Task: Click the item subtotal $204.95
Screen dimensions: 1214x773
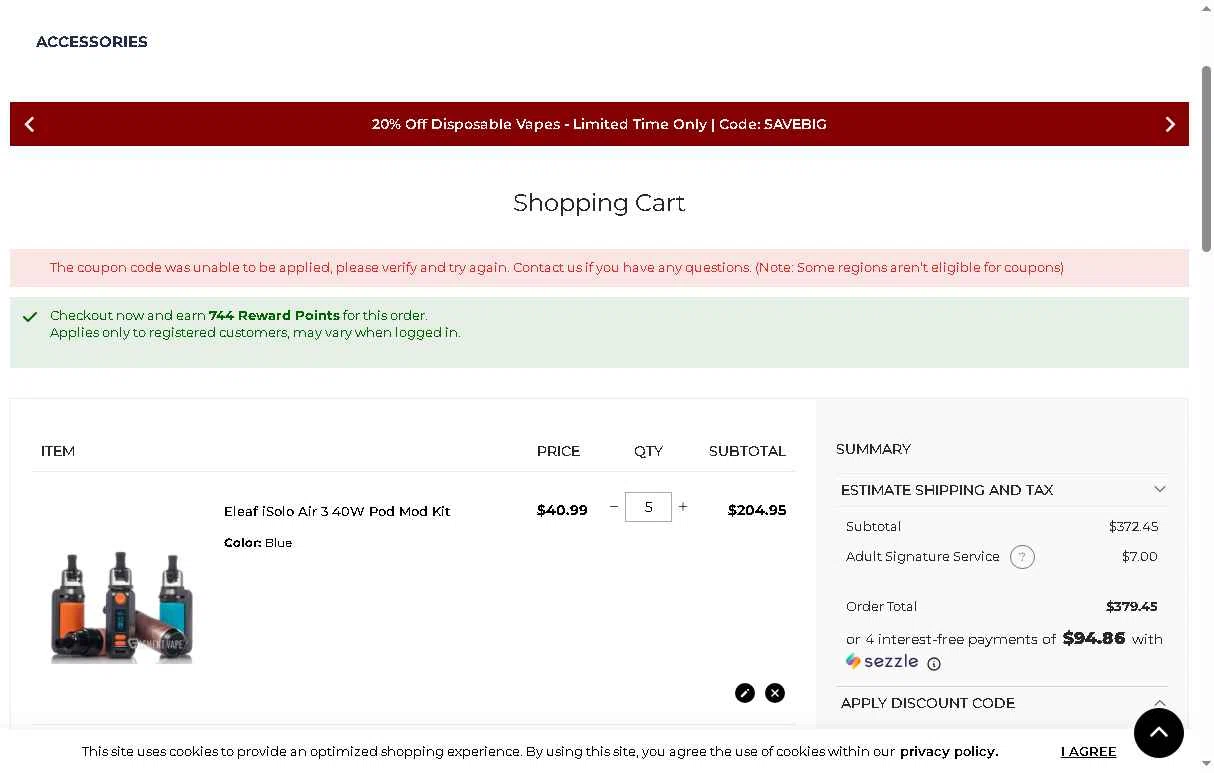Action: (757, 510)
